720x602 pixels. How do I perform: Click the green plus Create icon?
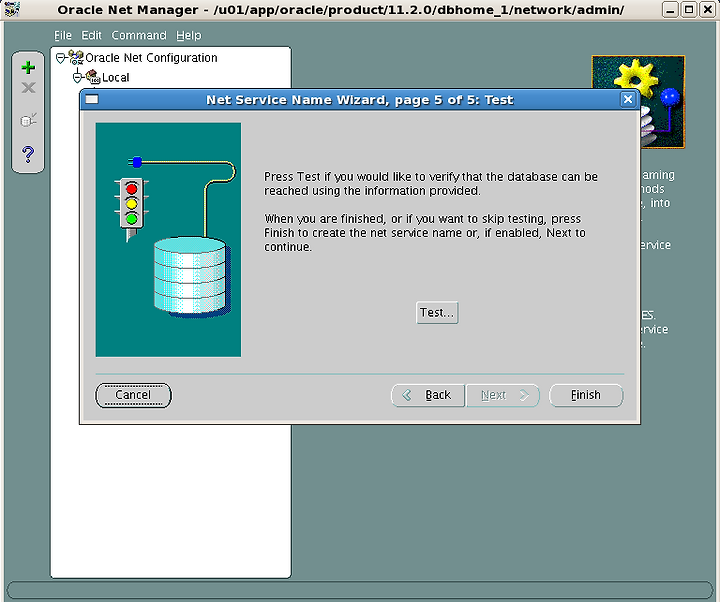pyautogui.click(x=28, y=68)
